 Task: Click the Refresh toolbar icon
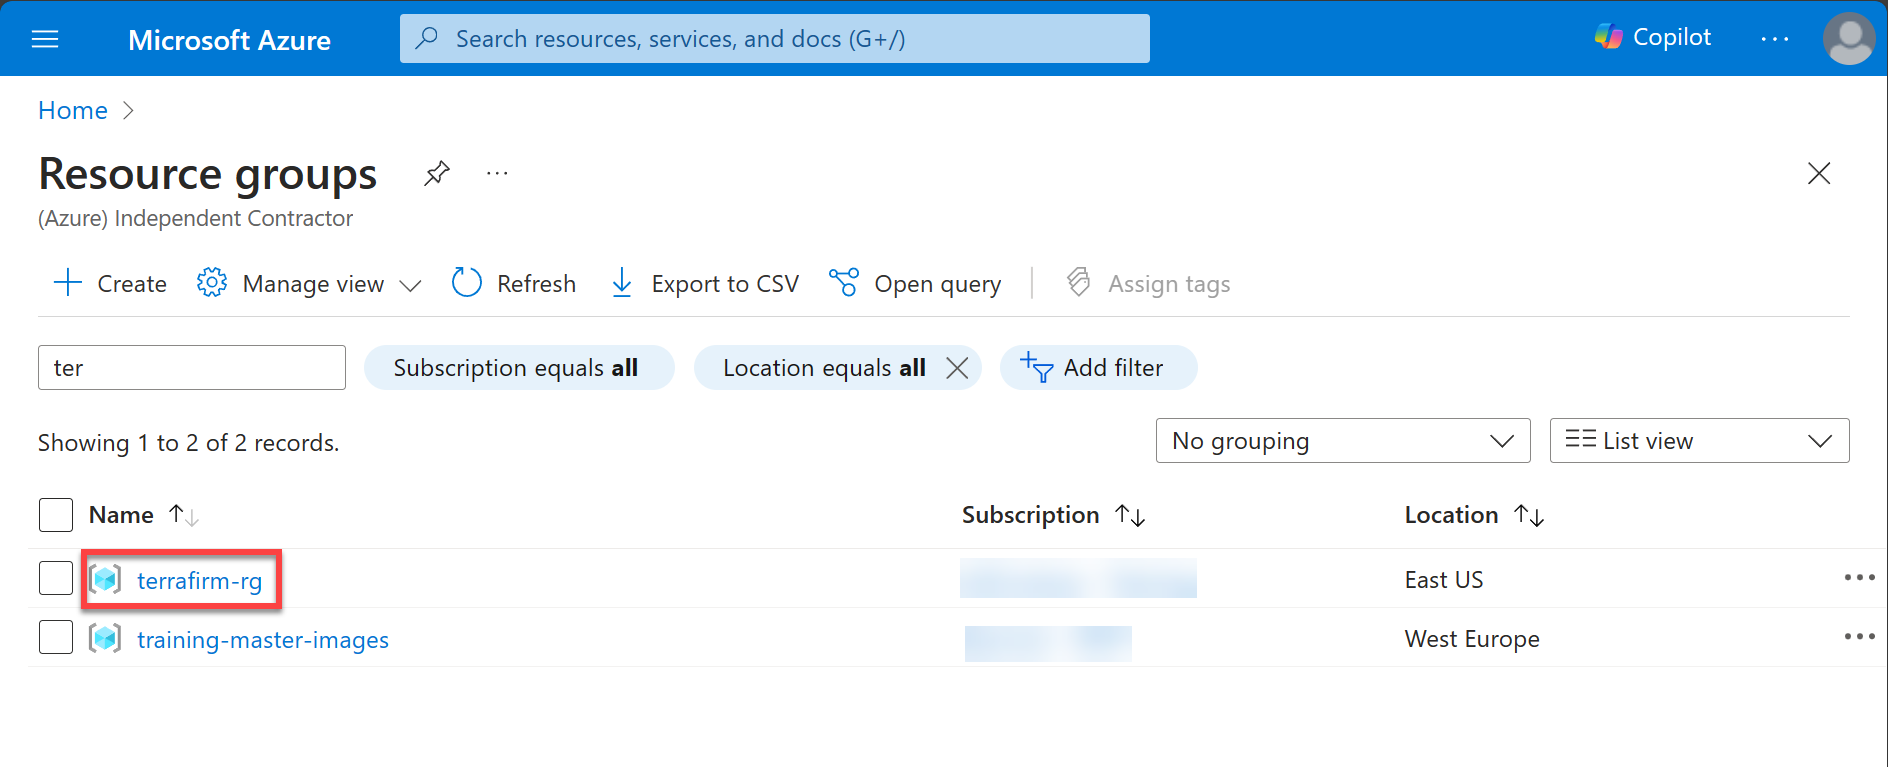[x=467, y=283]
